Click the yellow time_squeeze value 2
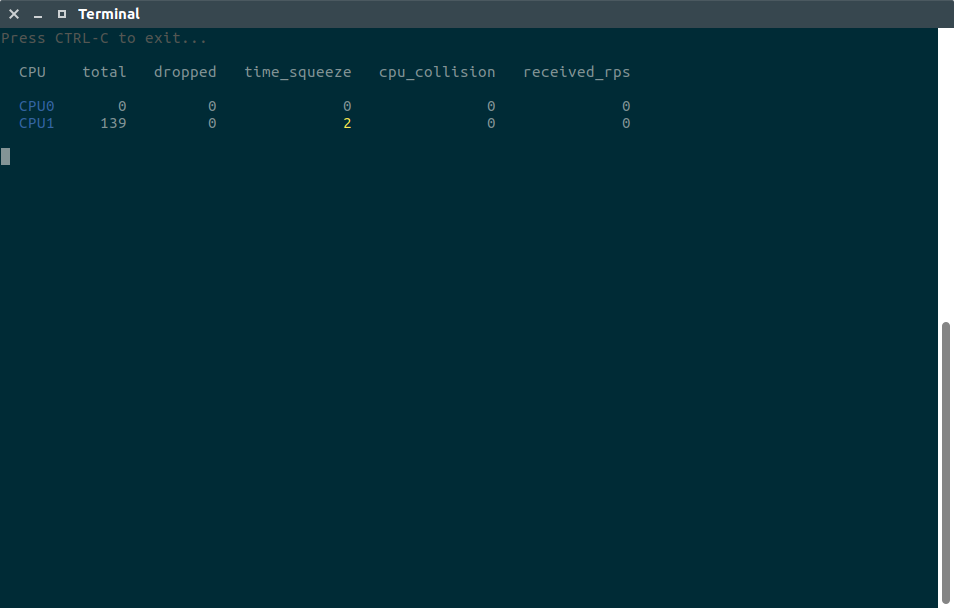 347,123
